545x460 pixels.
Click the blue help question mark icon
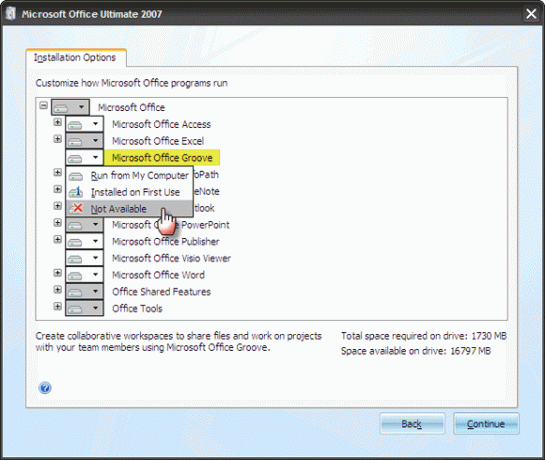click(x=45, y=388)
